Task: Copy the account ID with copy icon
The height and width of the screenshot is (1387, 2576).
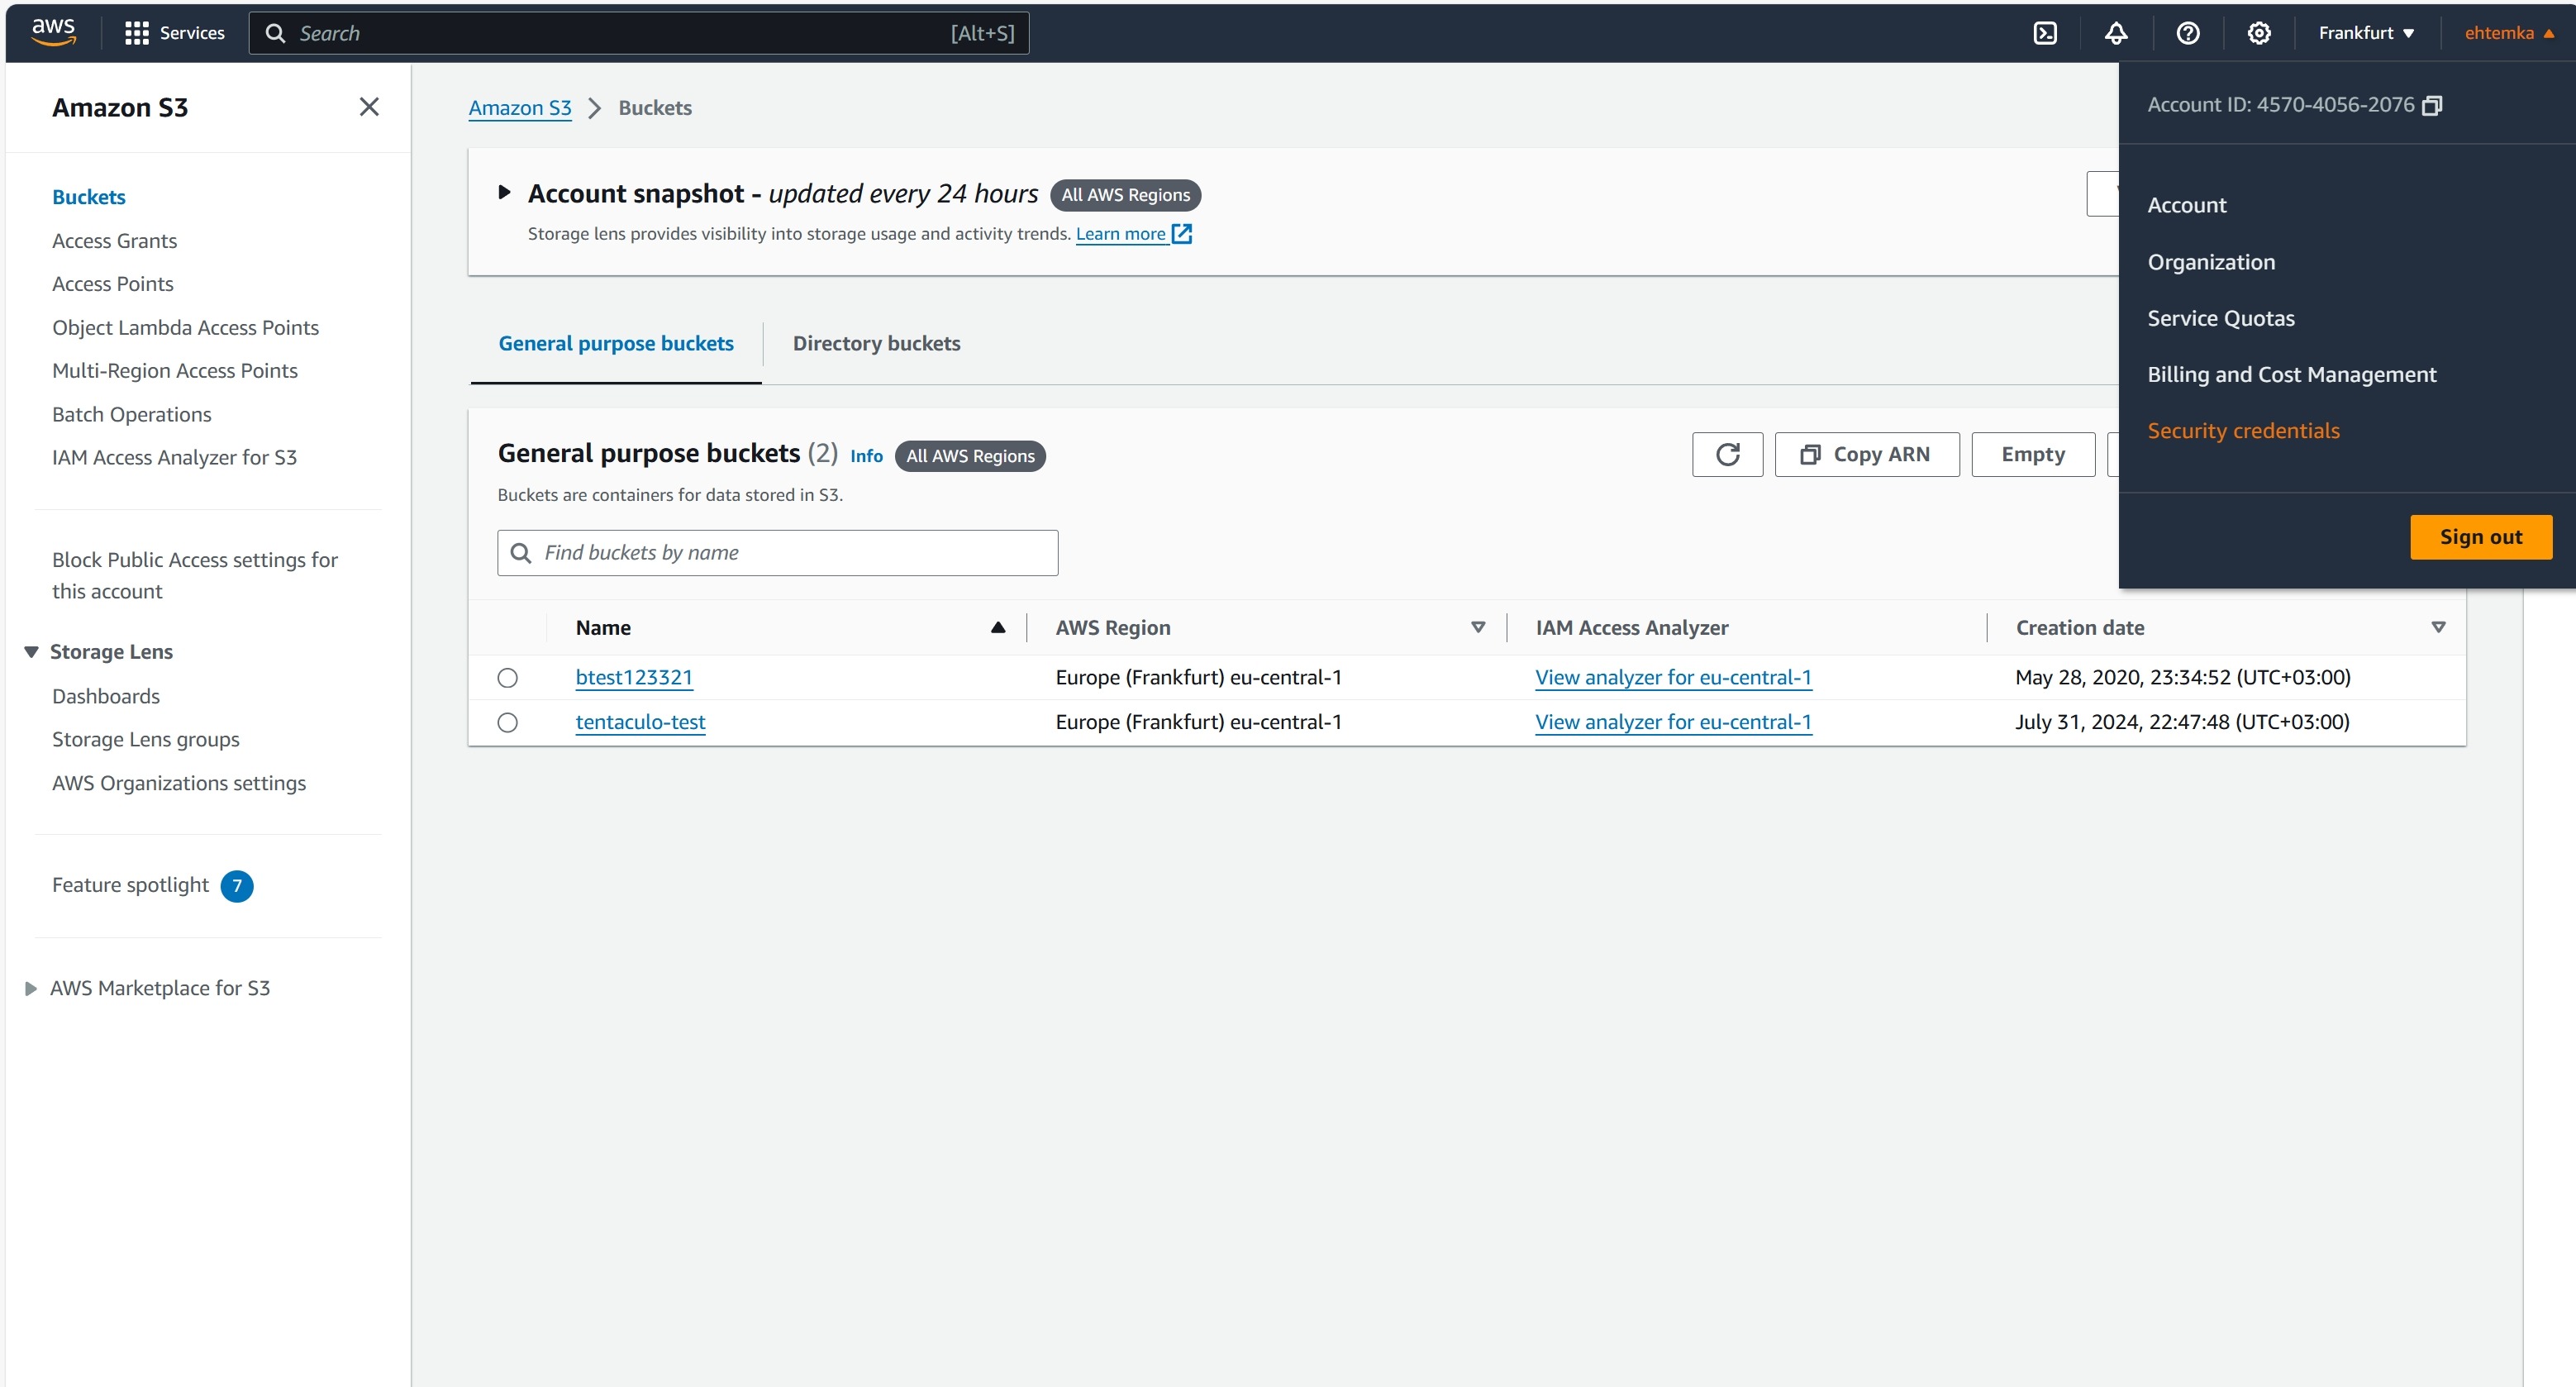Action: 2432,105
